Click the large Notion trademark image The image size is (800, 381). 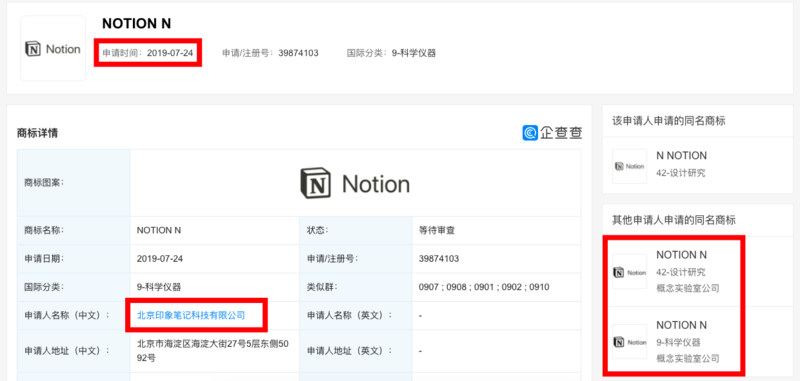click(355, 184)
